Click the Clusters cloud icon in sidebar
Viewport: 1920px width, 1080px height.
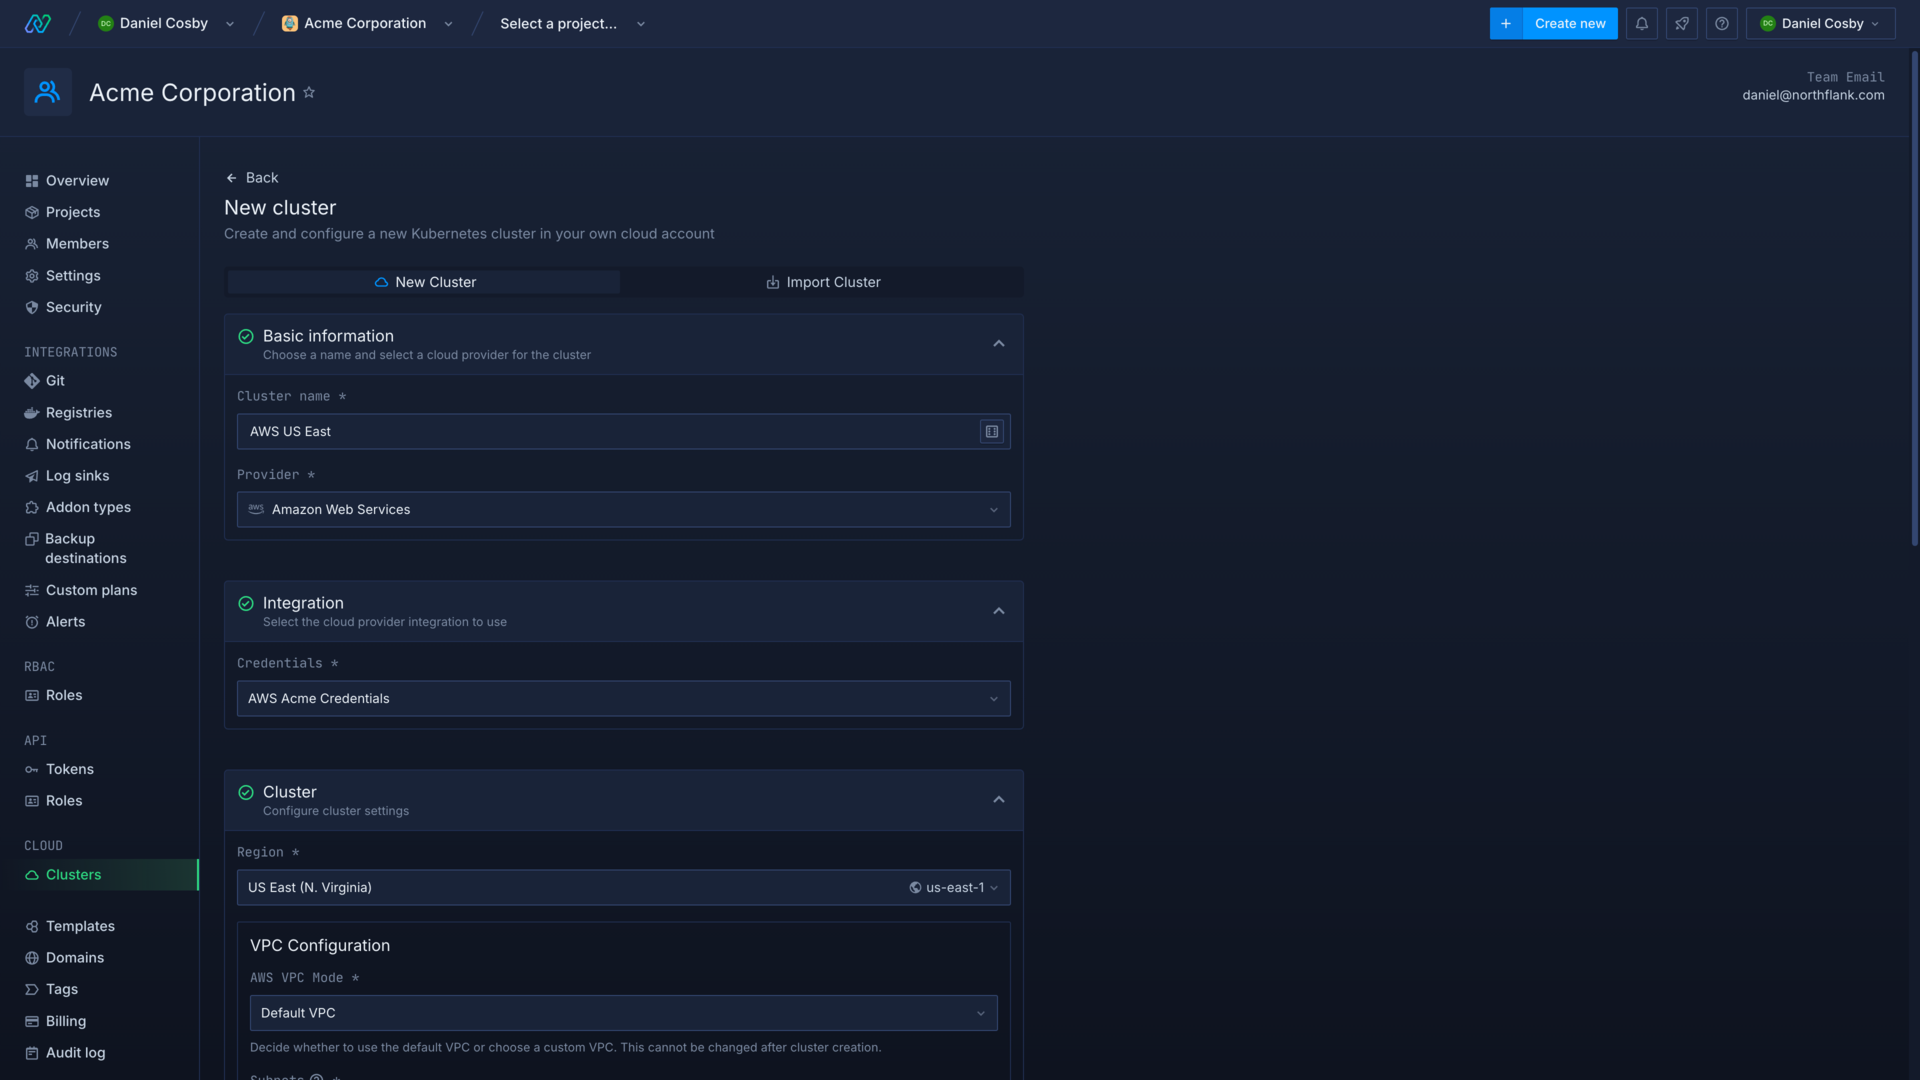click(32, 875)
